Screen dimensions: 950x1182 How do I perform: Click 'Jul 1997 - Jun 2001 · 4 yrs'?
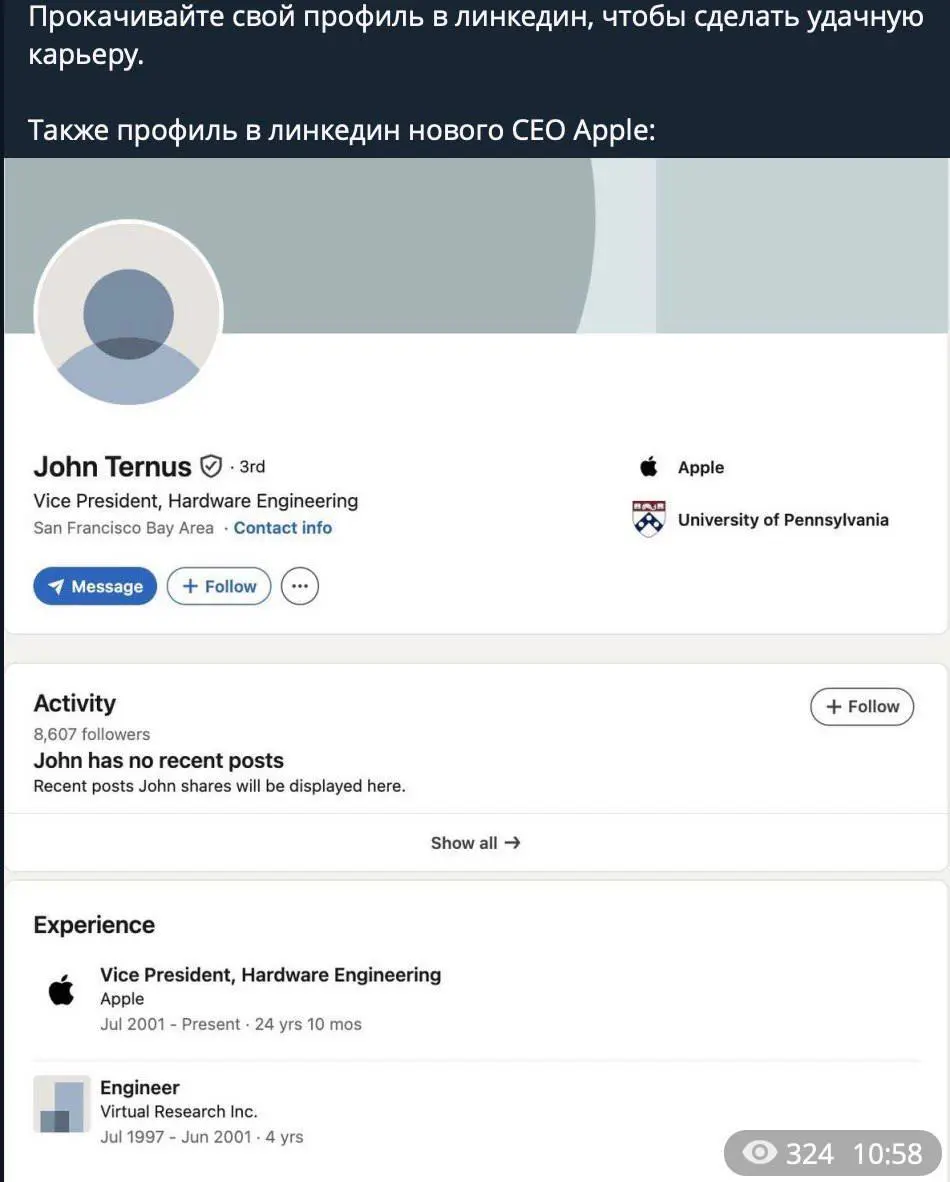[x=201, y=1136]
